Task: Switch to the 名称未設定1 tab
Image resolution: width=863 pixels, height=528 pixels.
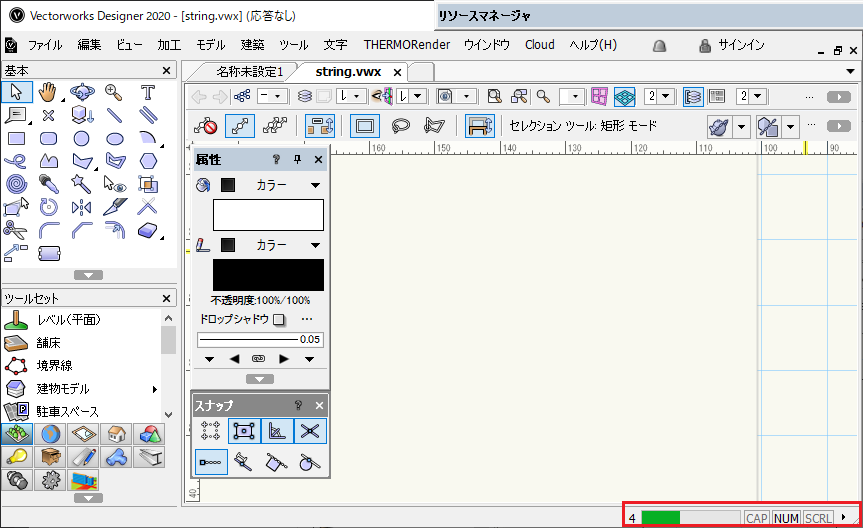Action: coord(249,72)
